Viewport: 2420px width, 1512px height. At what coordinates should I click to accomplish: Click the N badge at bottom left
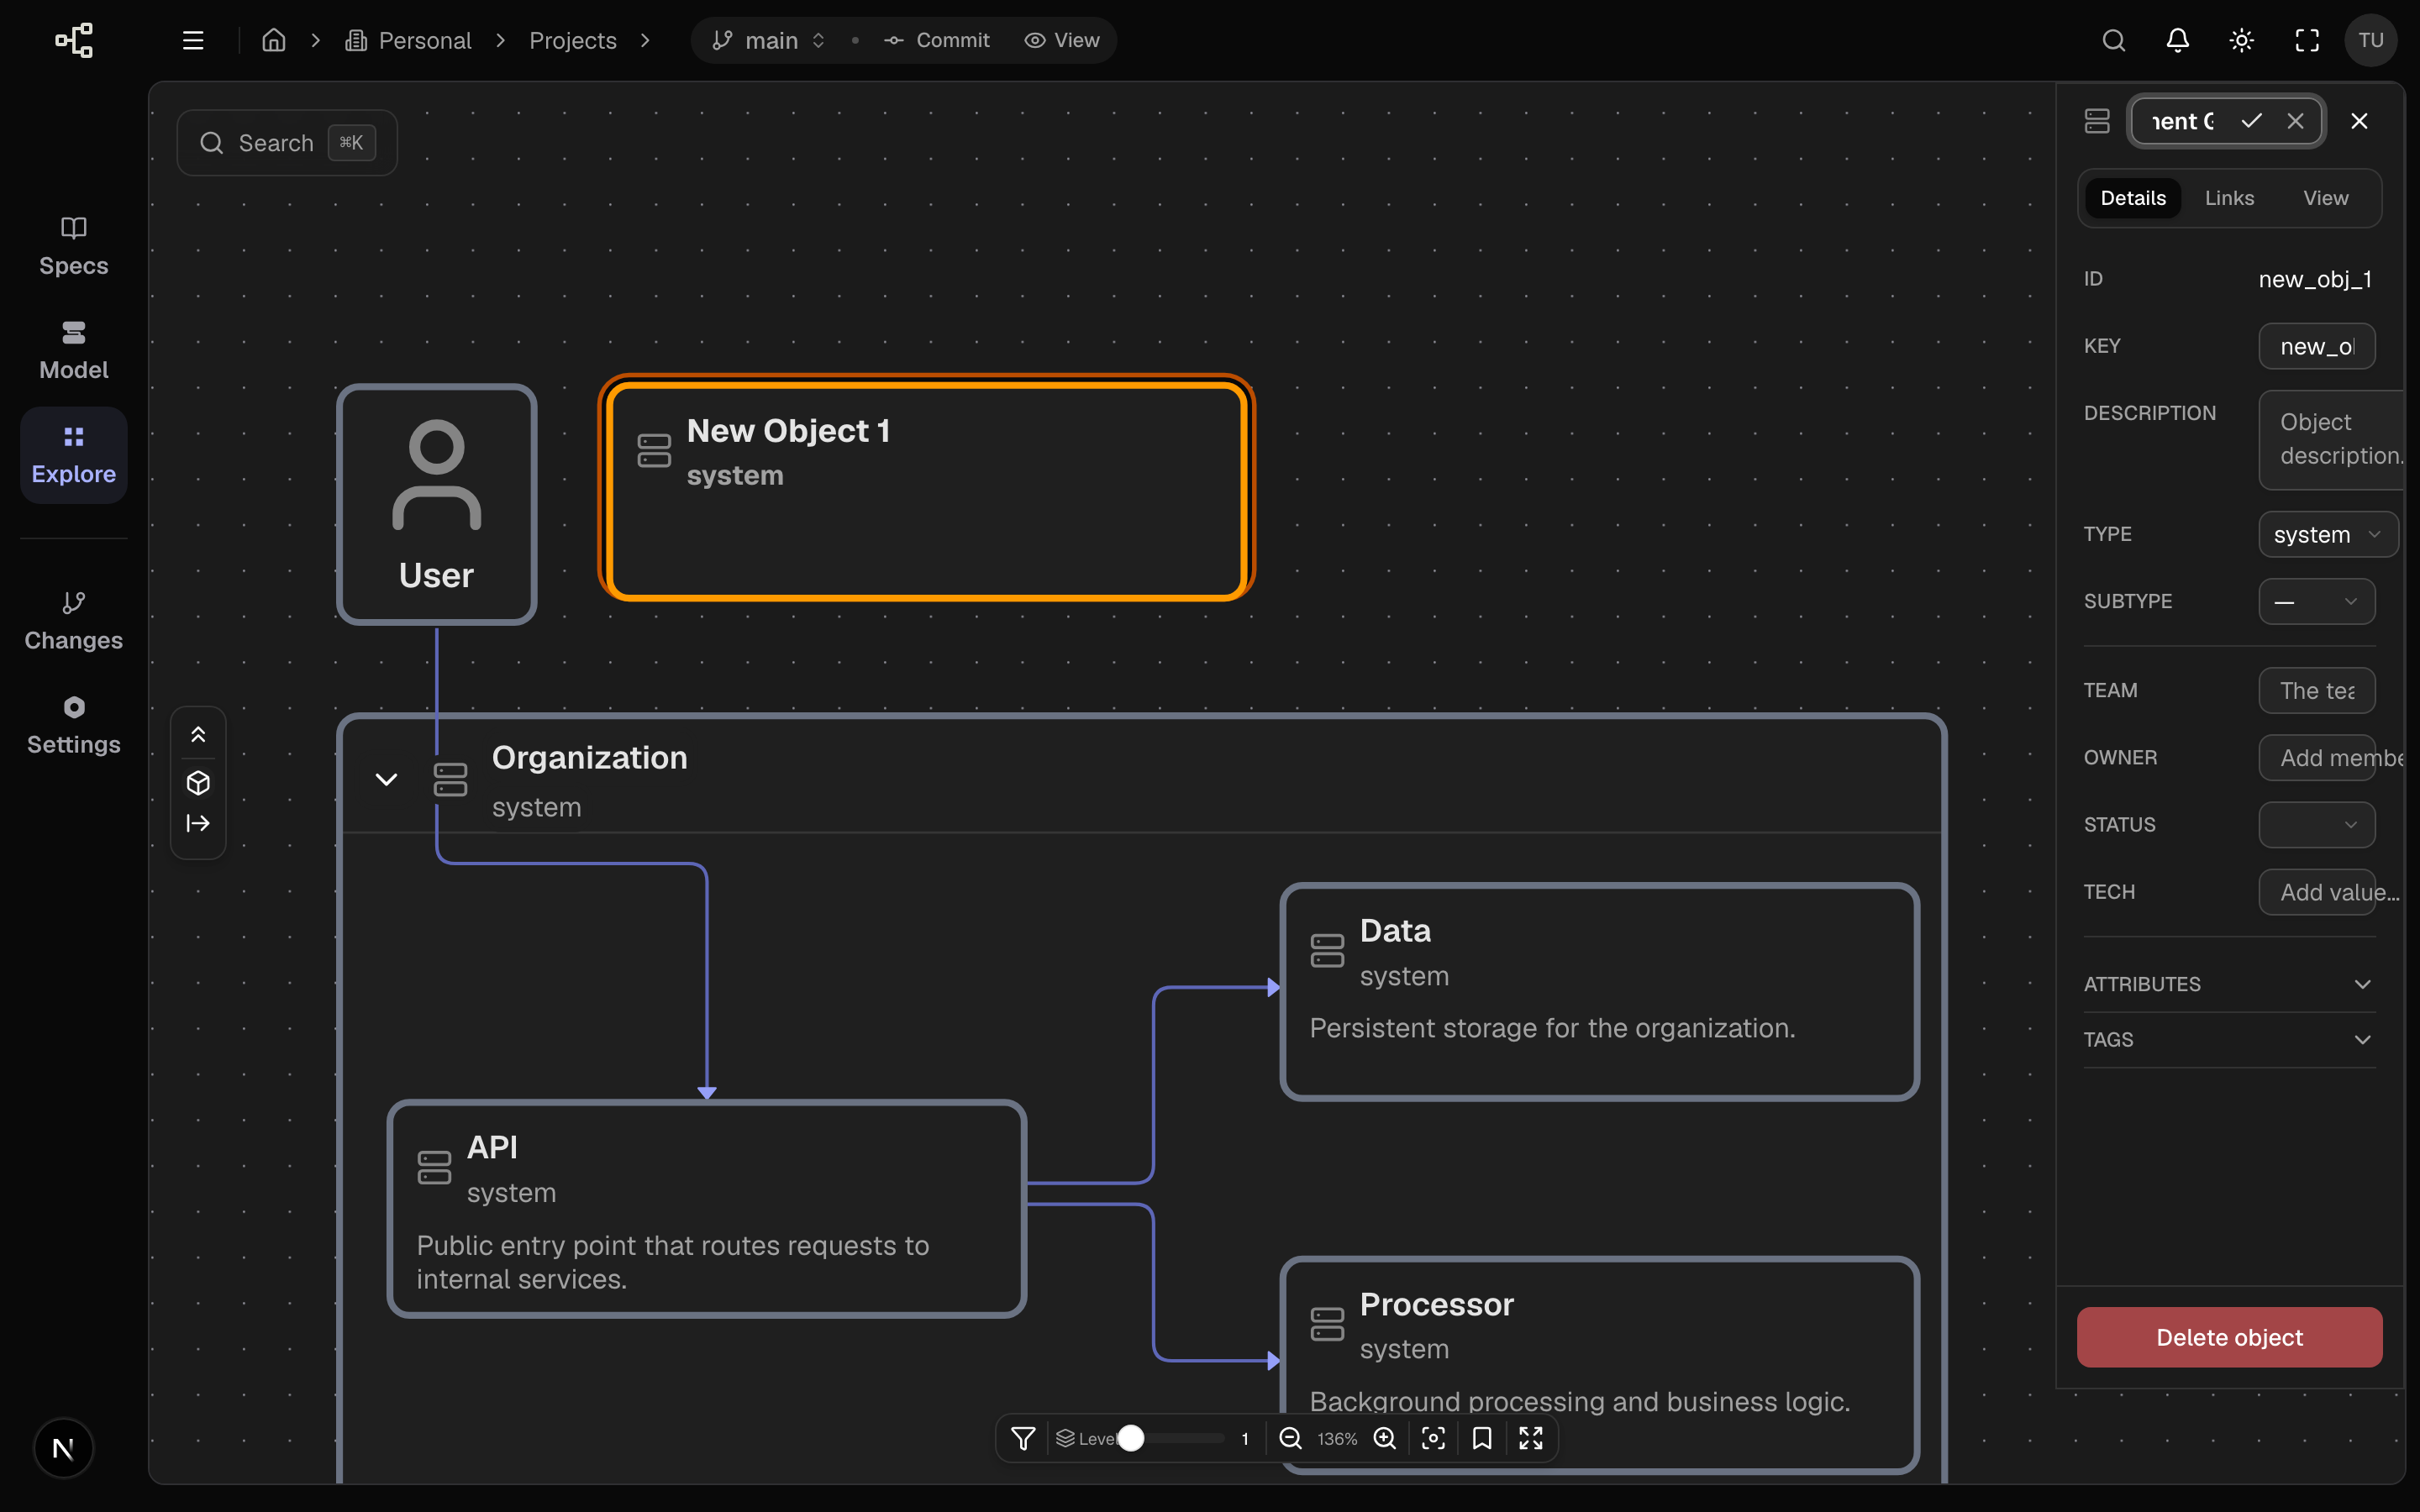tap(63, 1448)
